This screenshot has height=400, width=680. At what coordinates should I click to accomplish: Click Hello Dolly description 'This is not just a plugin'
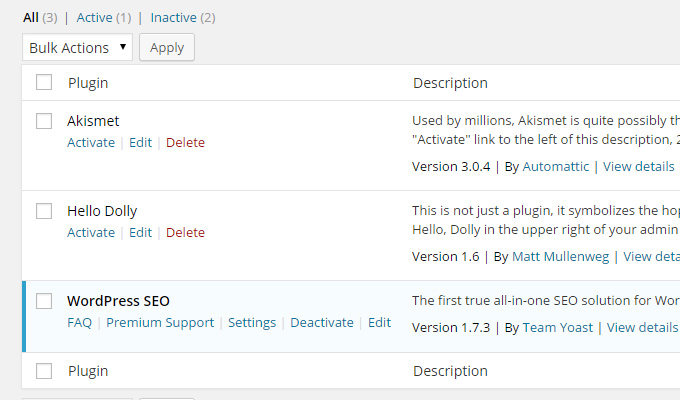(x=546, y=220)
